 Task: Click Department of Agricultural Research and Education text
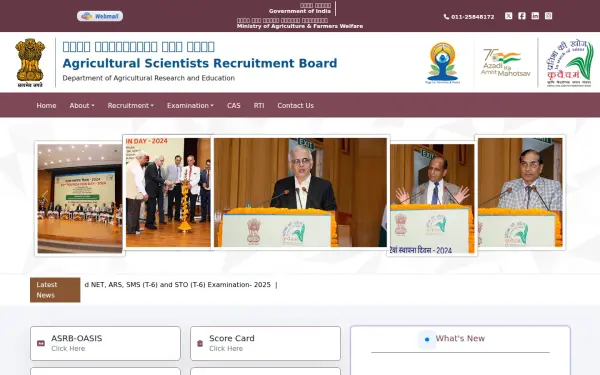[x=148, y=78]
